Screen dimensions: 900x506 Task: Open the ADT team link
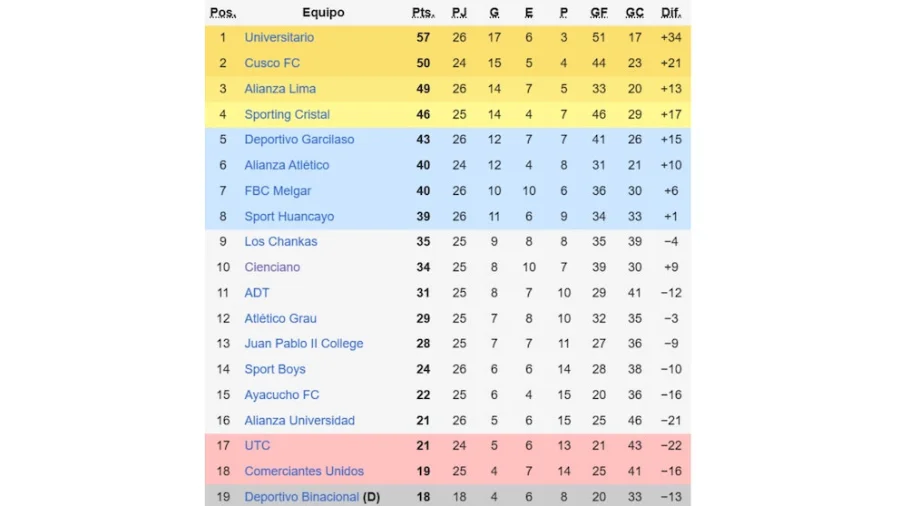point(257,293)
